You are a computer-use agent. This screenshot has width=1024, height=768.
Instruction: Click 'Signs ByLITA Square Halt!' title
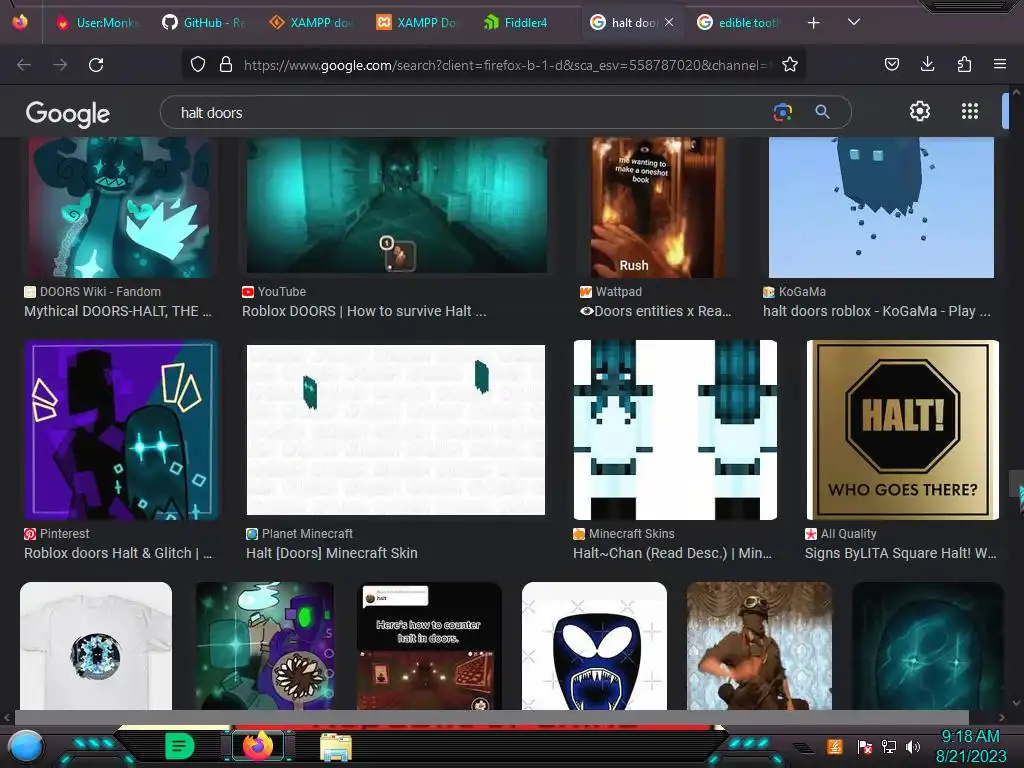pyautogui.click(x=901, y=553)
